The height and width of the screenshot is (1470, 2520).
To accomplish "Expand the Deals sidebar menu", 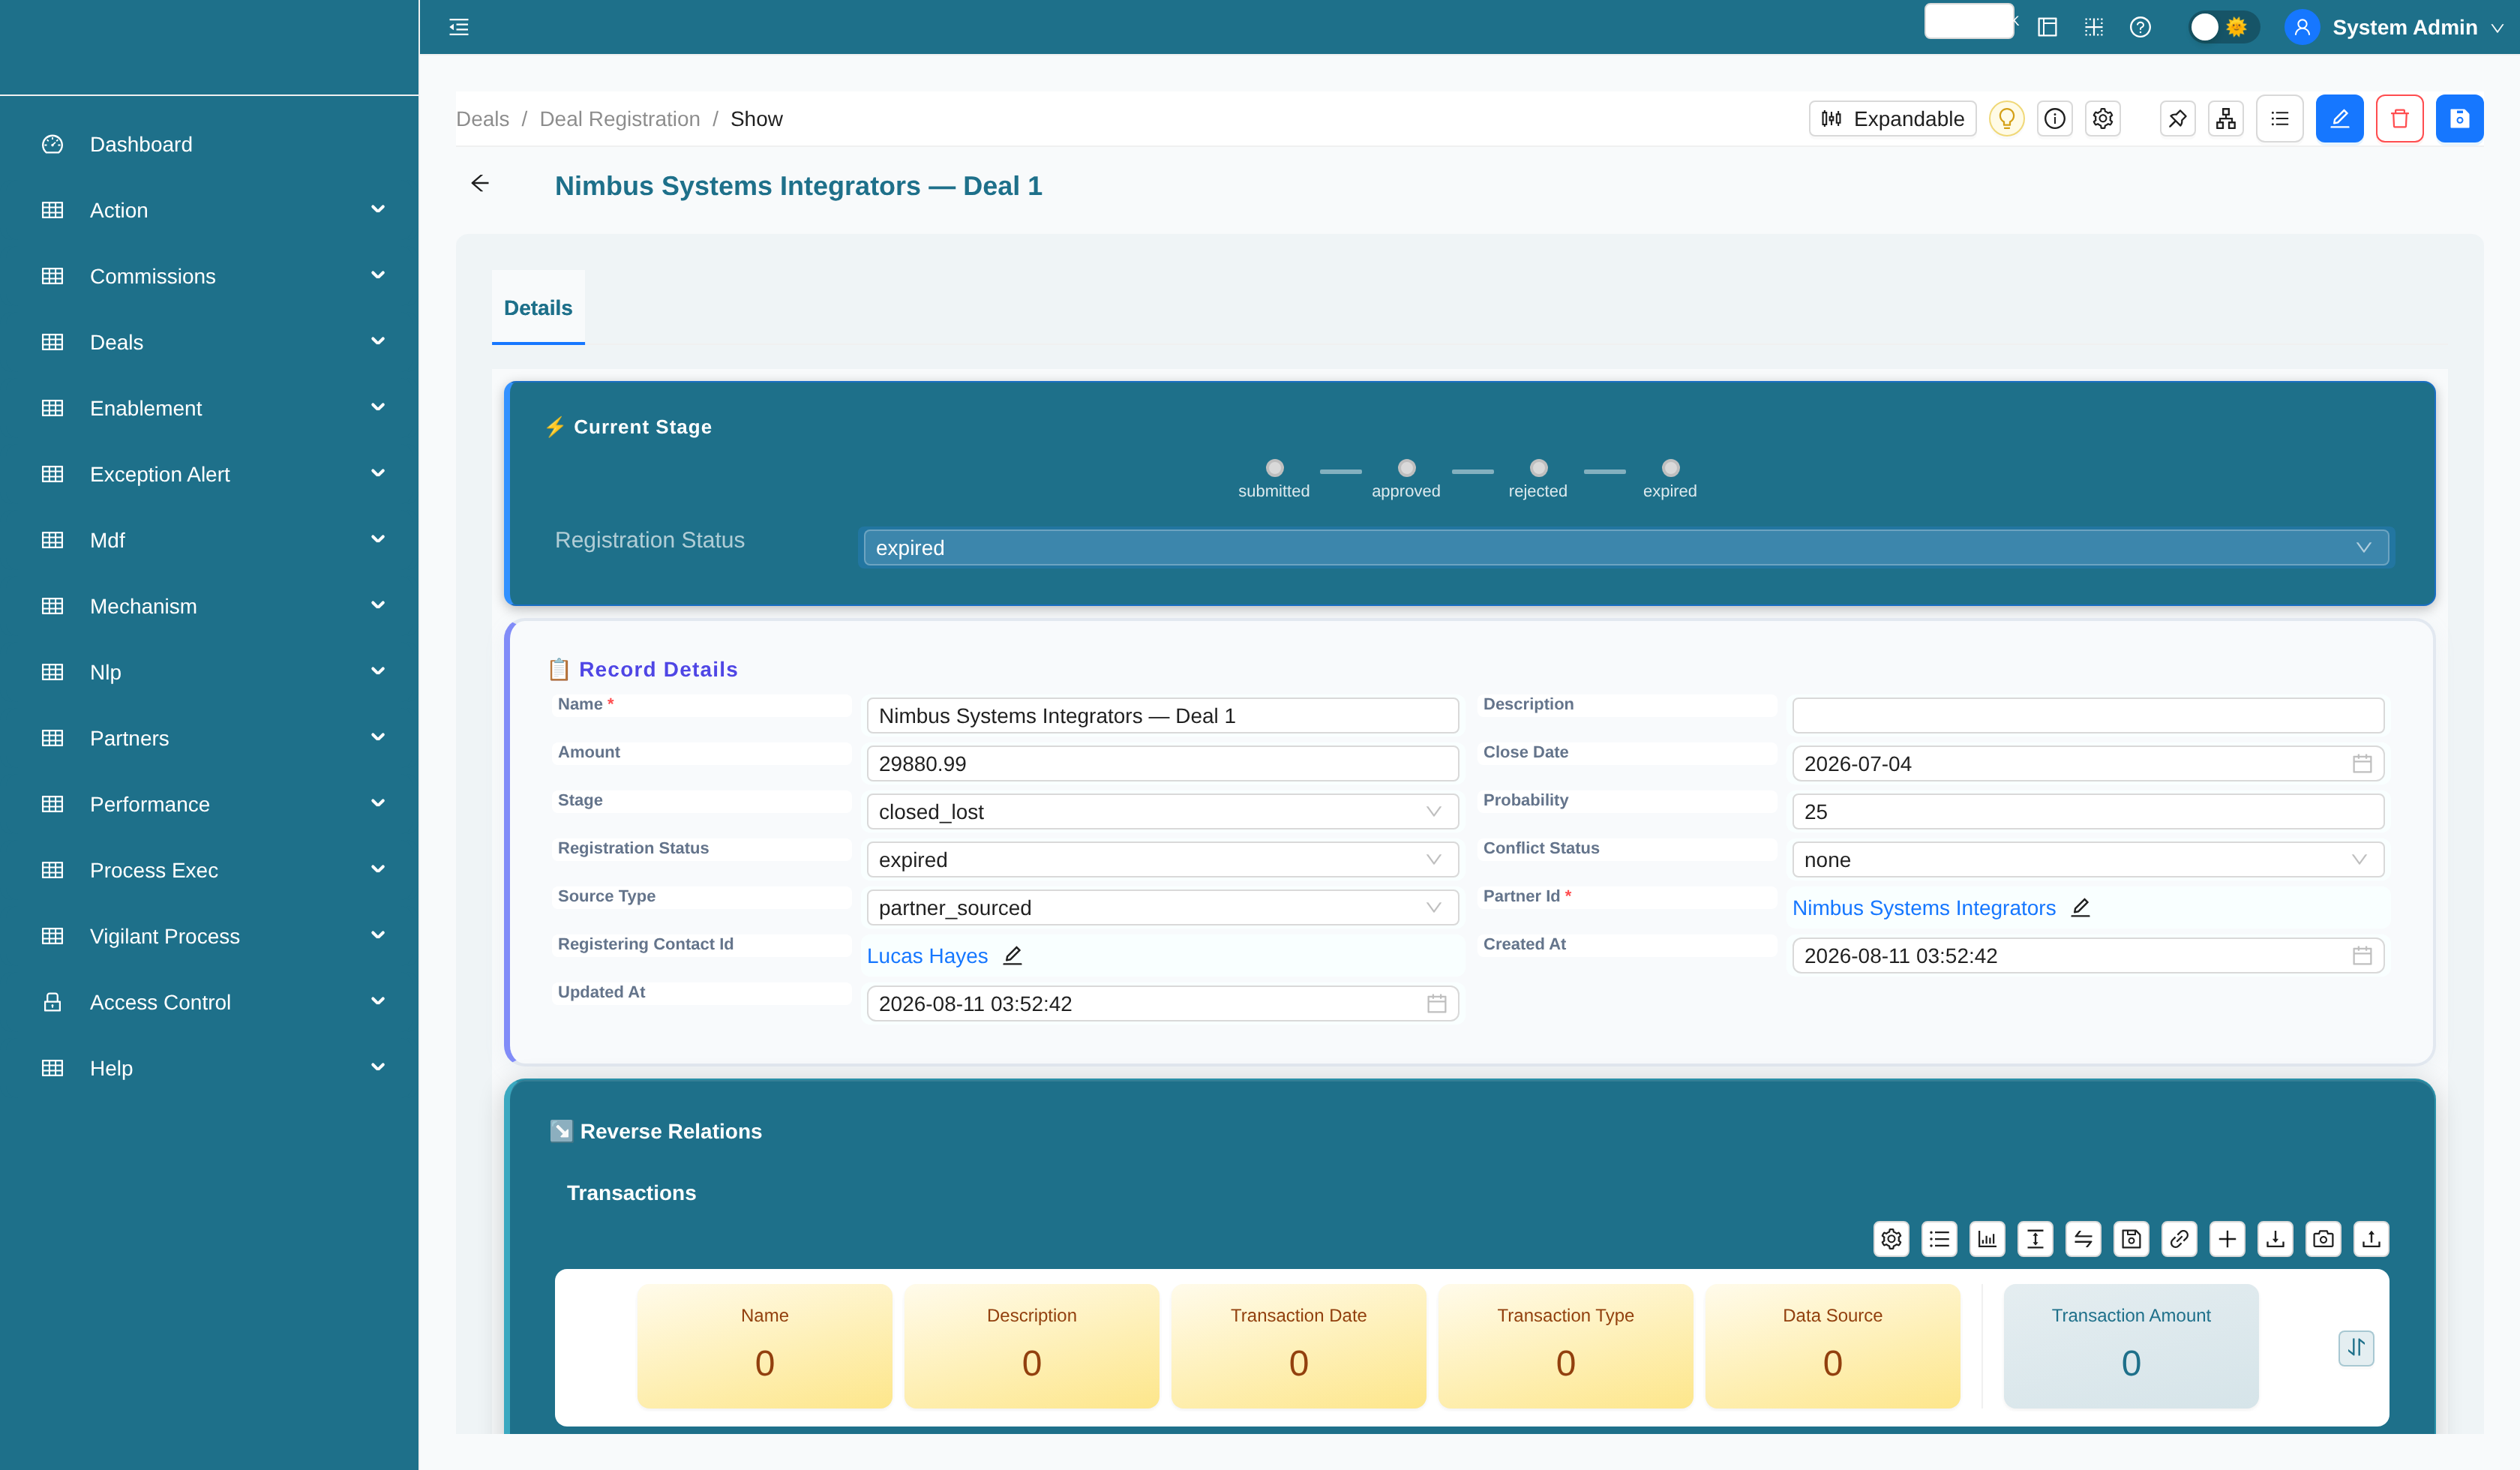I will pyautogui.click(x=209, y=342).
